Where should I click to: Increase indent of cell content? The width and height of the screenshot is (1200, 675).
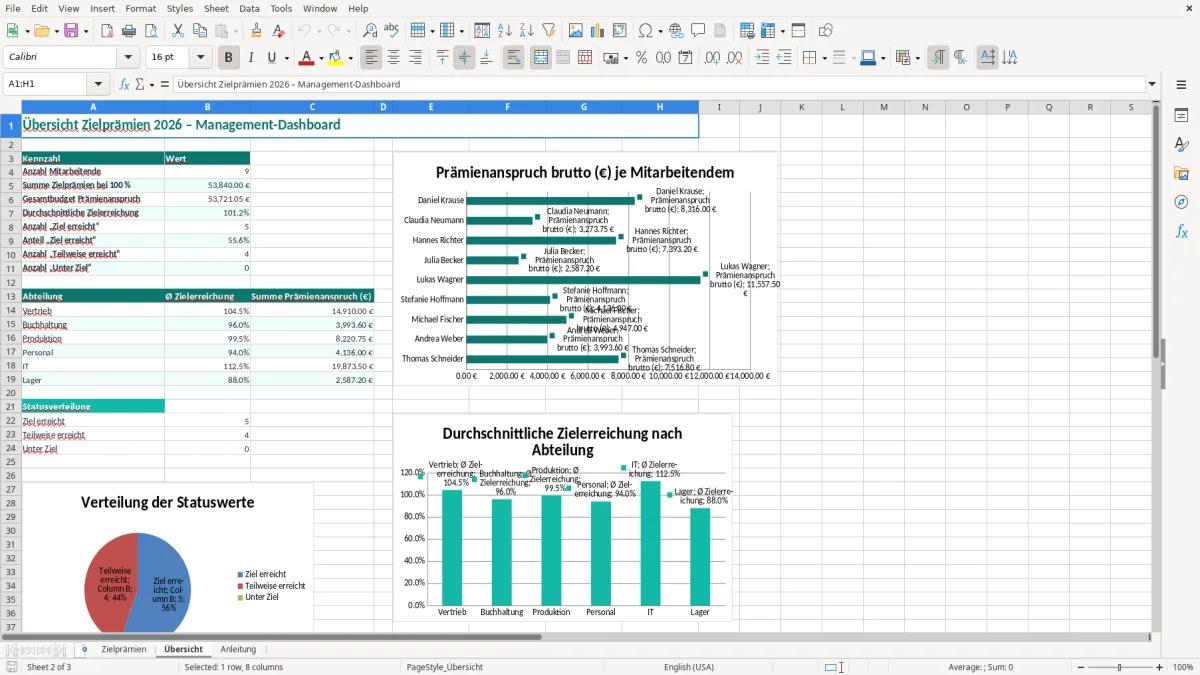coord(763,58)
